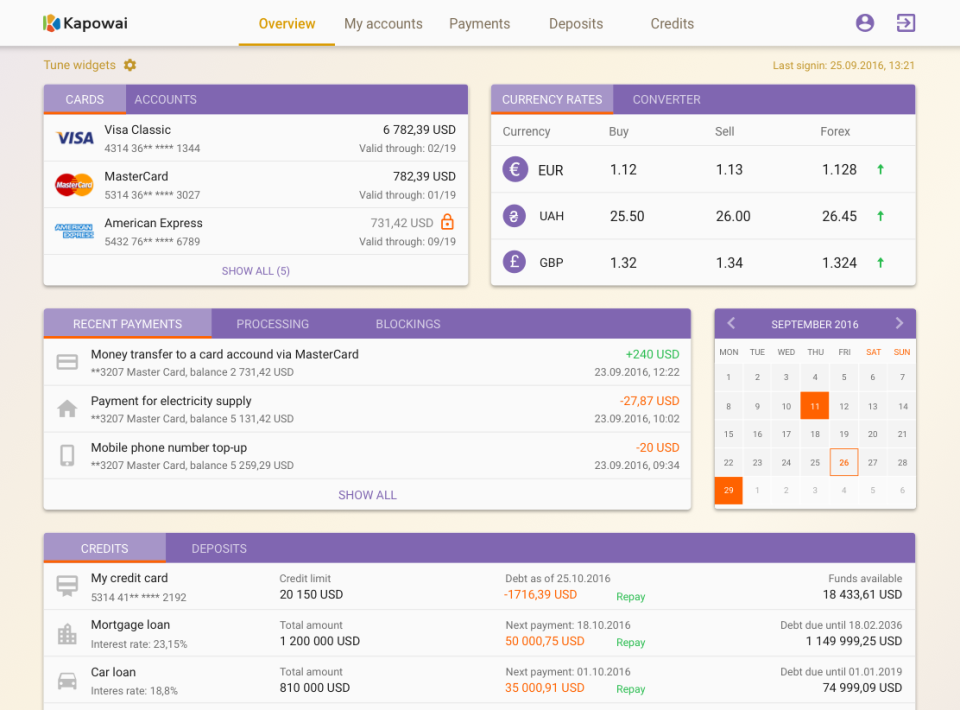Switch to the BLOCKINGS tab

408,324
